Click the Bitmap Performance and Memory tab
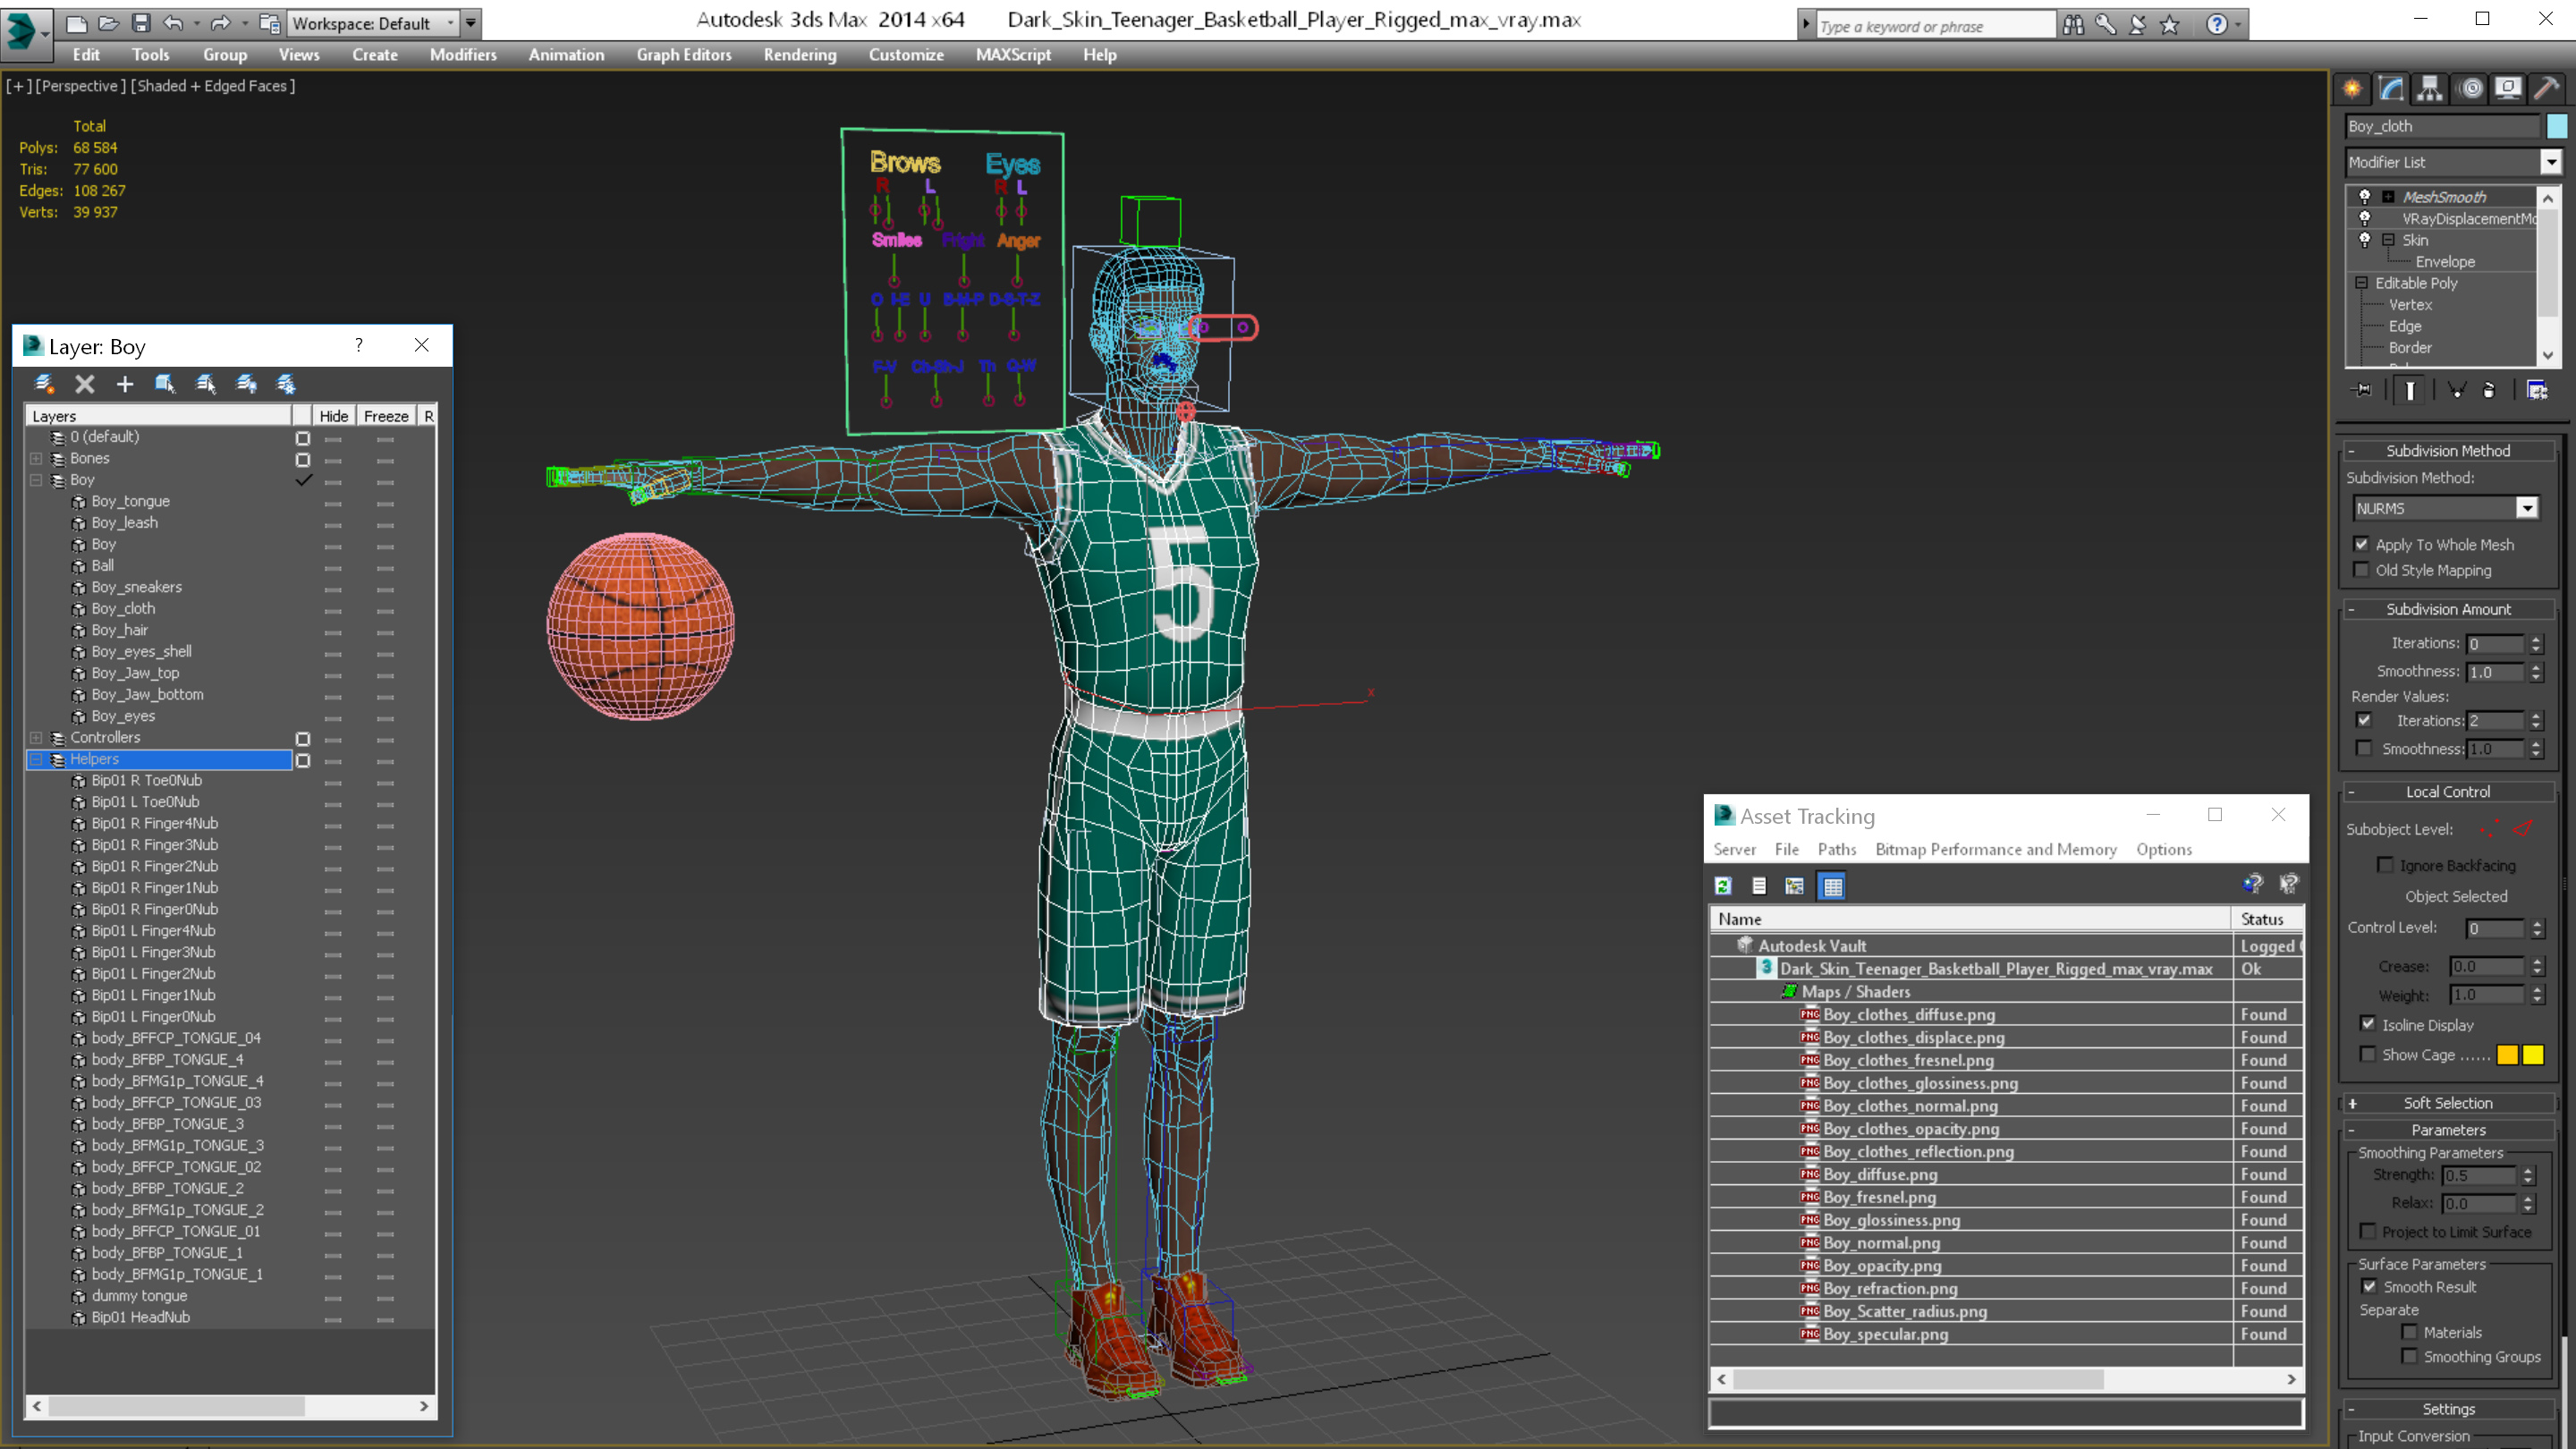The width and height of the screenshot is (2576, 1449). point(1996,849)
